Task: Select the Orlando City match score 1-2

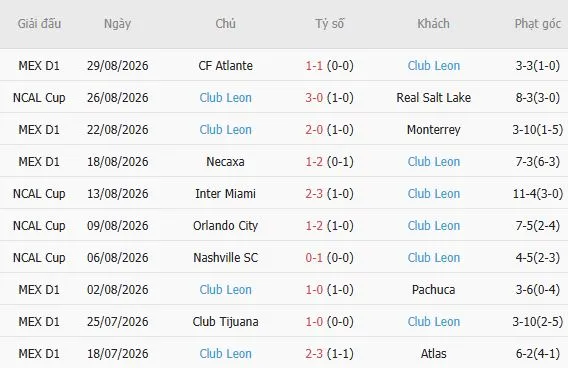Action: 314,226
